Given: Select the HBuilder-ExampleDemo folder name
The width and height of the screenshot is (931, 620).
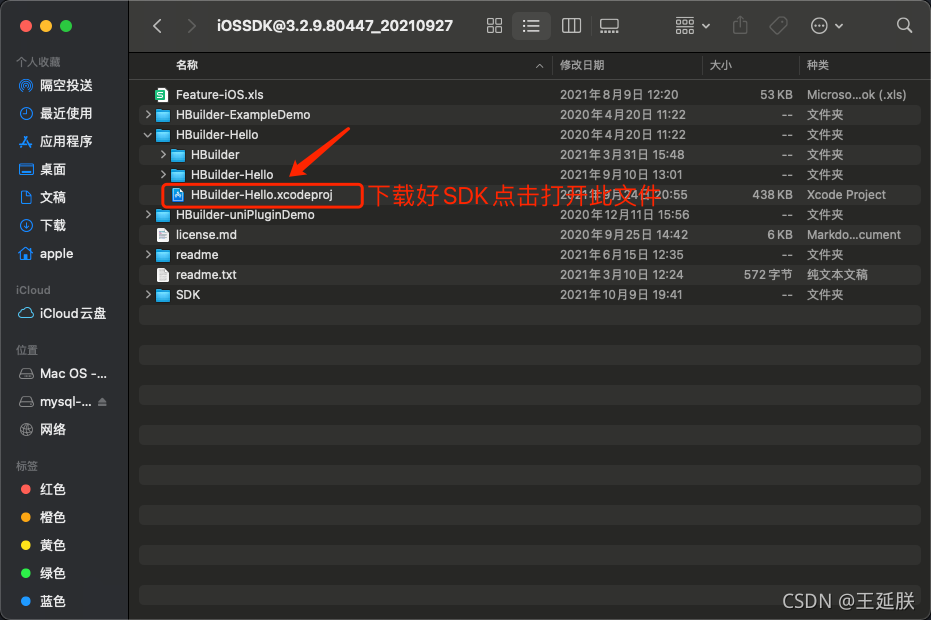Looking at the screenshot, I should tap(243, 115).
